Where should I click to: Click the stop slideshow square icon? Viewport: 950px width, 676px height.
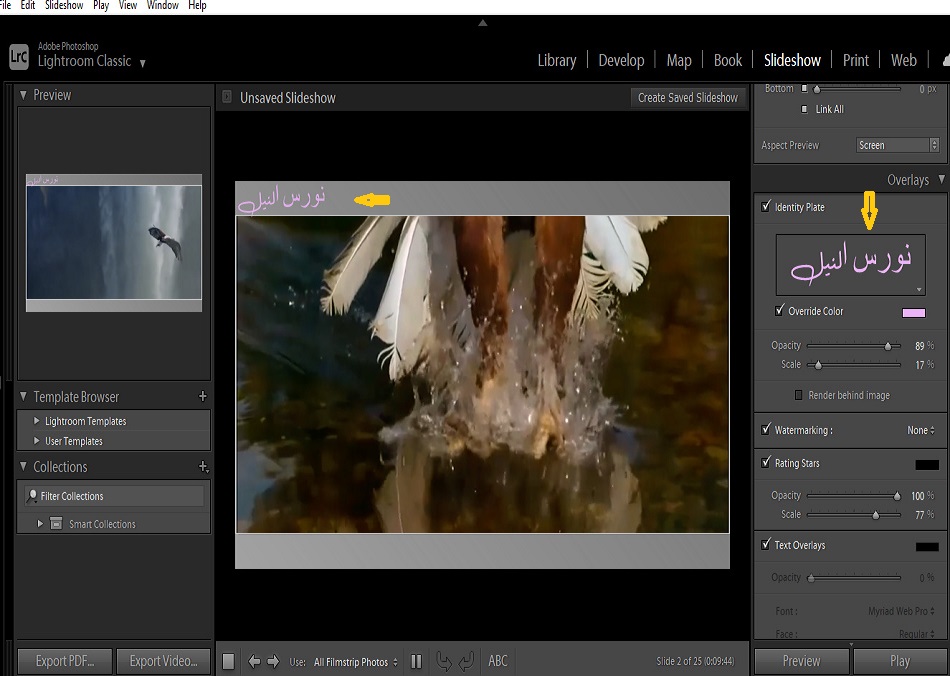pos(228,661)
